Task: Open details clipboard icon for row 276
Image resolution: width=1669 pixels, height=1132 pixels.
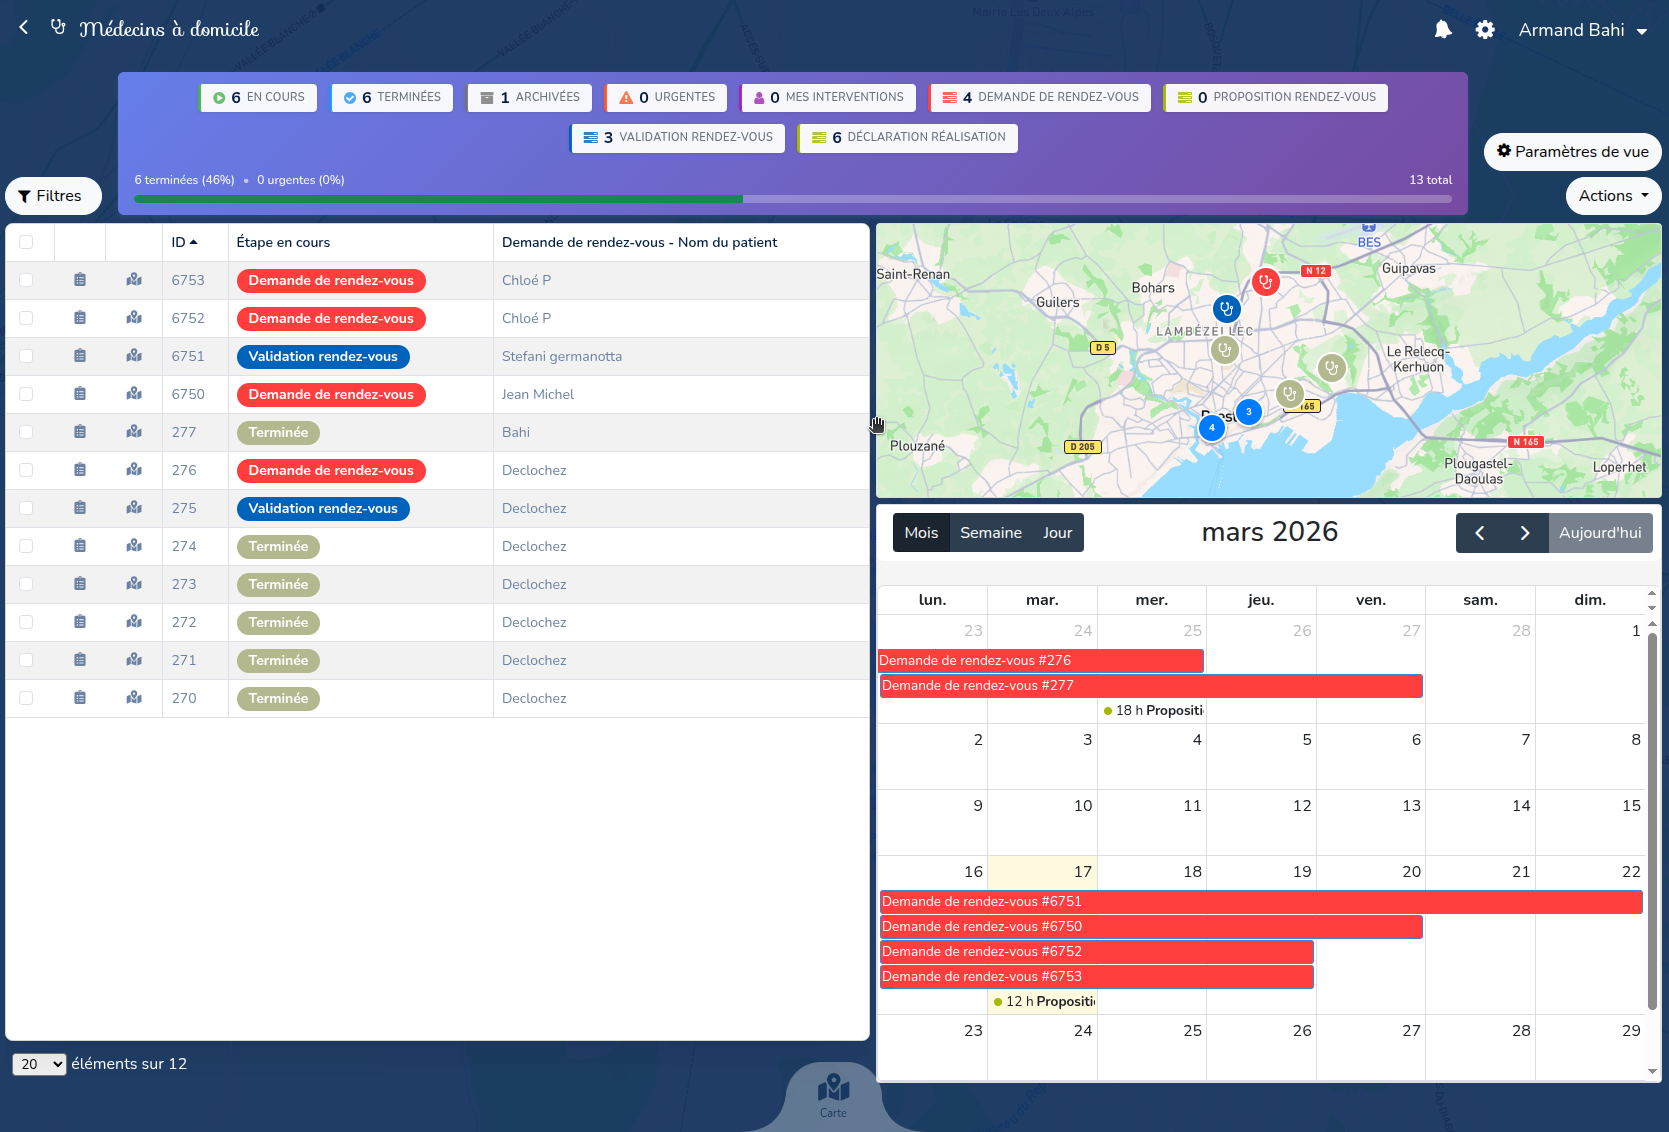Action: [x=80, y=470]
